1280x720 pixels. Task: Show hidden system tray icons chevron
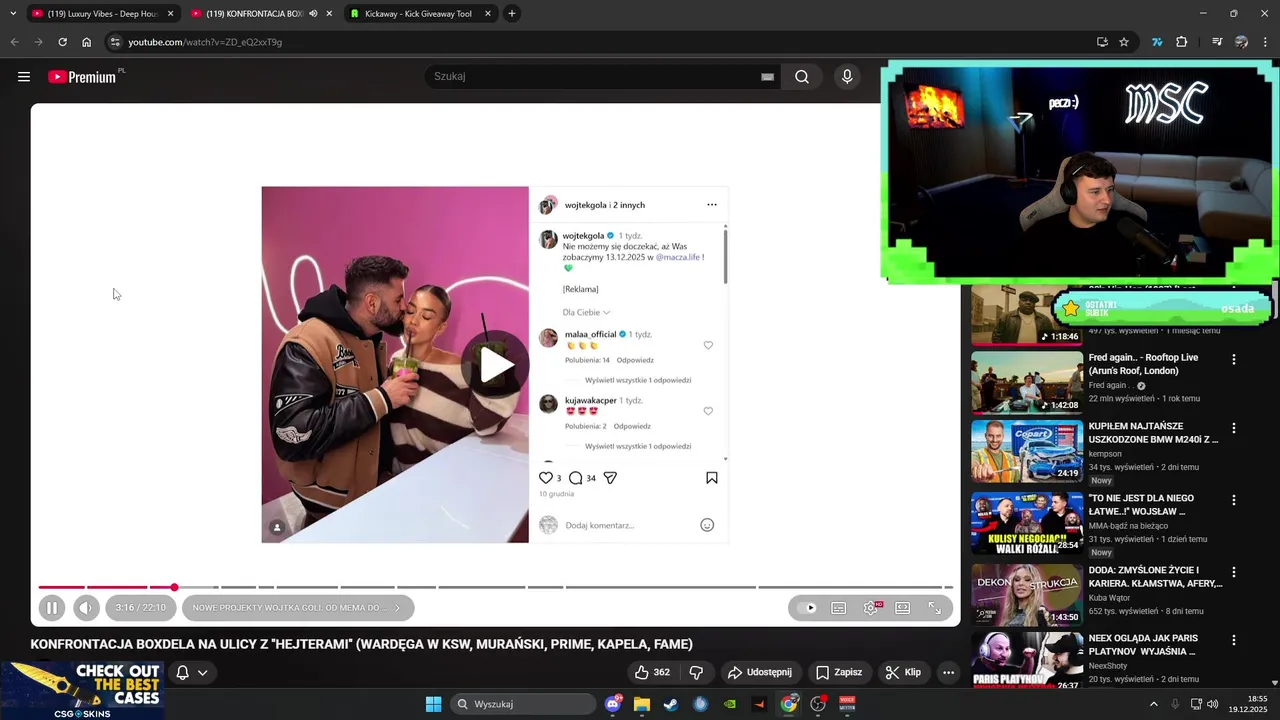(x=1153, y=704)
